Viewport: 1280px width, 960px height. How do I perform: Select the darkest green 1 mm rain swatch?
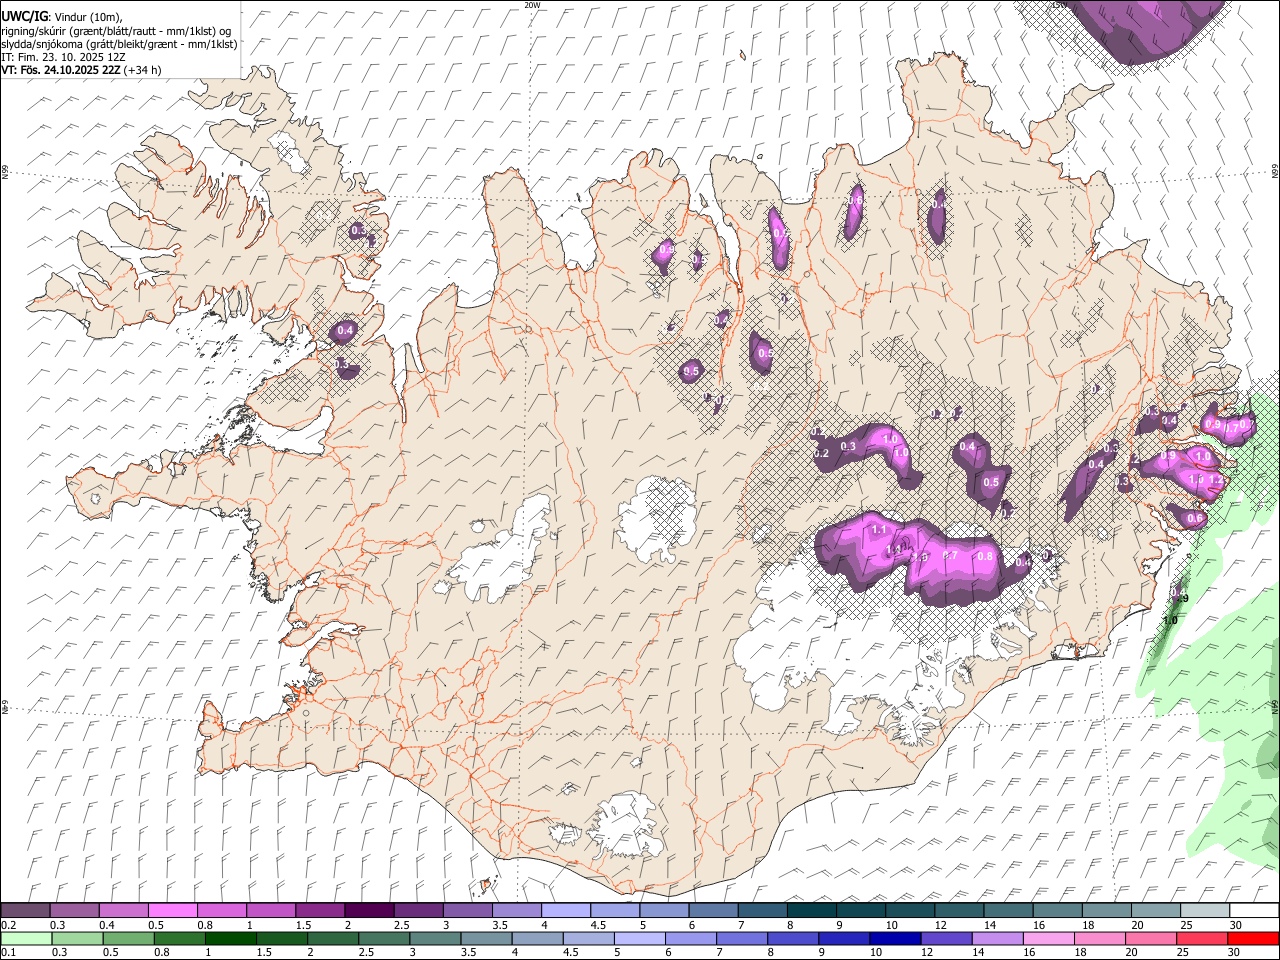pyautogui.click(x=230, y=938)
